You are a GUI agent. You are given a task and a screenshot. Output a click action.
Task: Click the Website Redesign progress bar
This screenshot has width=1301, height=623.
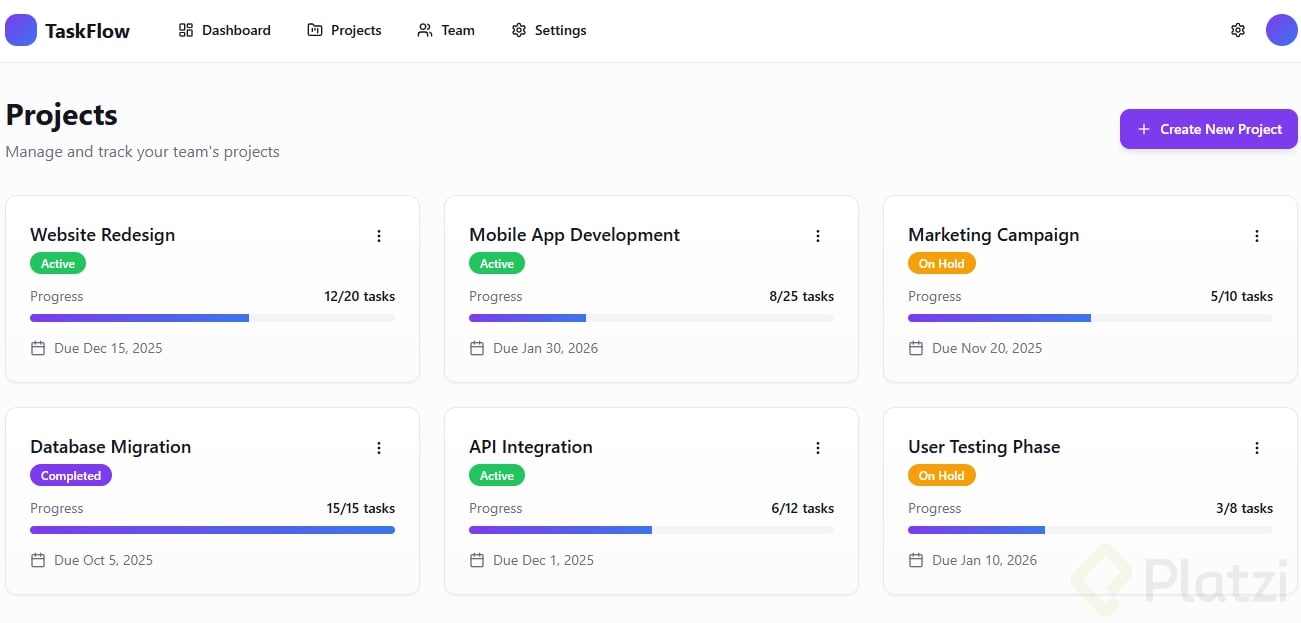point(212,318)
